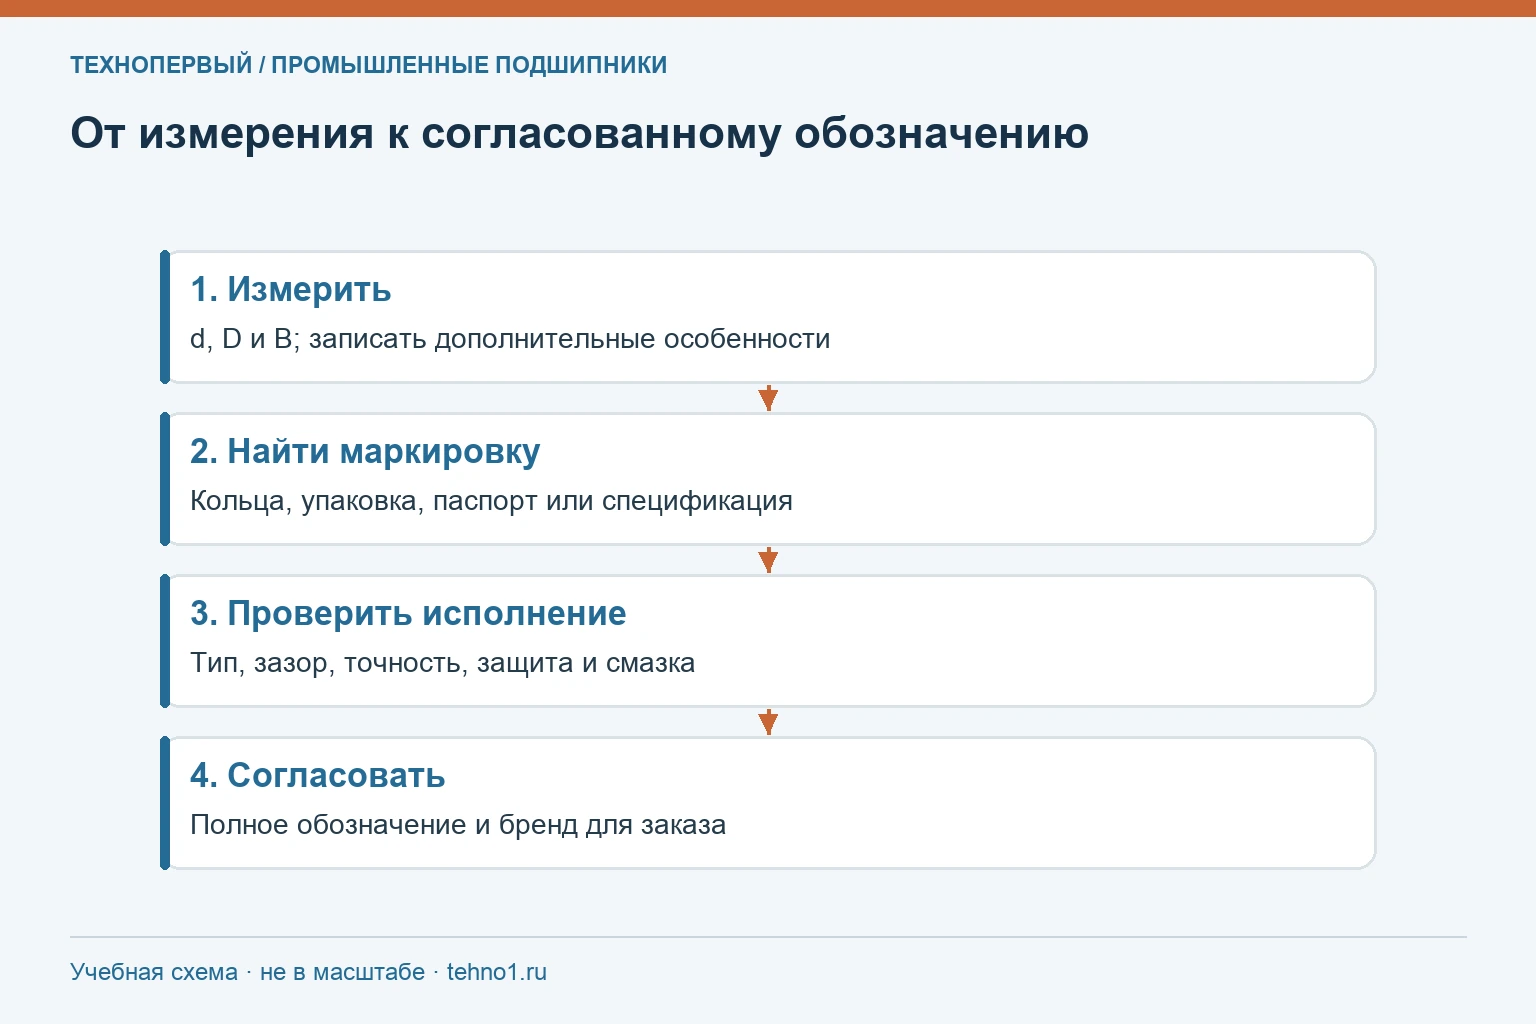Click the step title '4. Согласовать'
The image size is (1536, 1024).
pyautogui.click(x=317, y=775)
